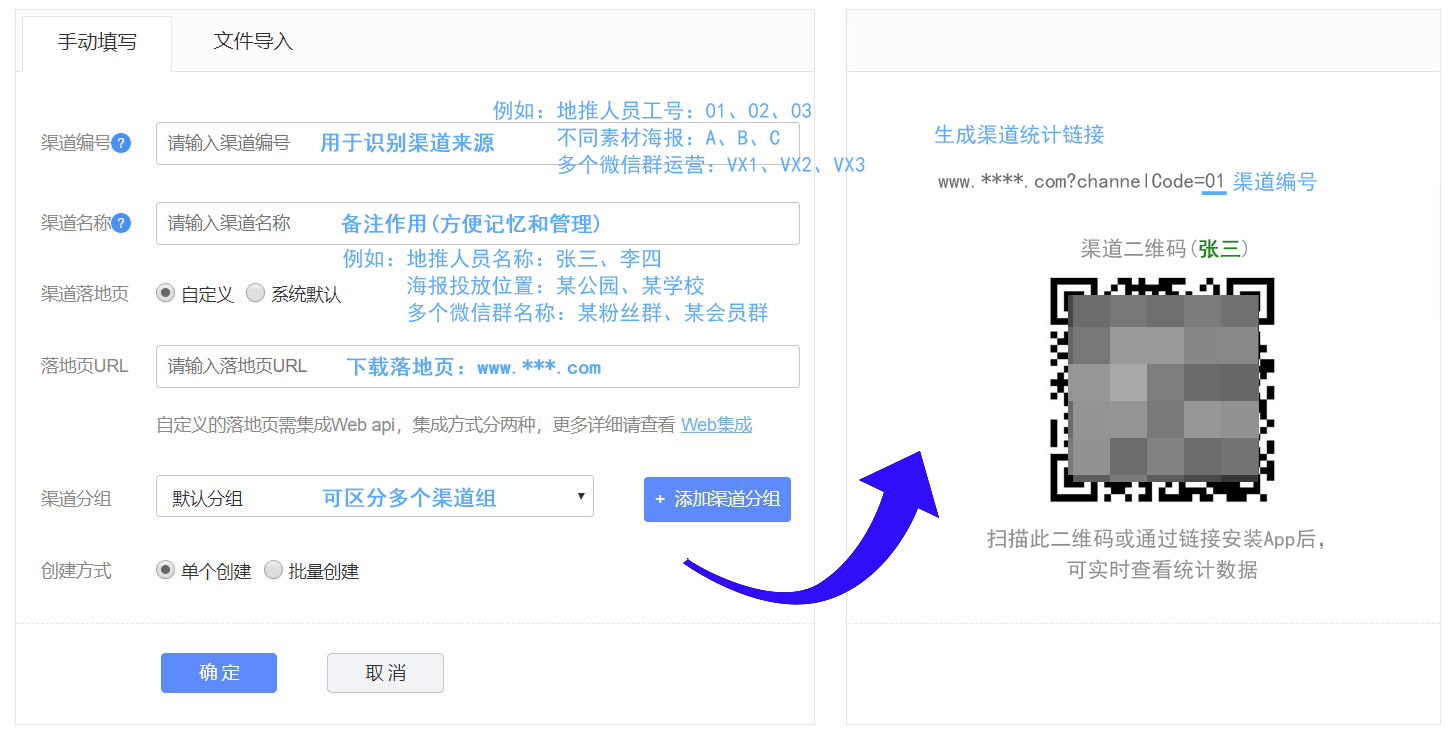Click the 生成渠道统计链接 text
Screen dimensions: 1452x736
point(1019,135)
